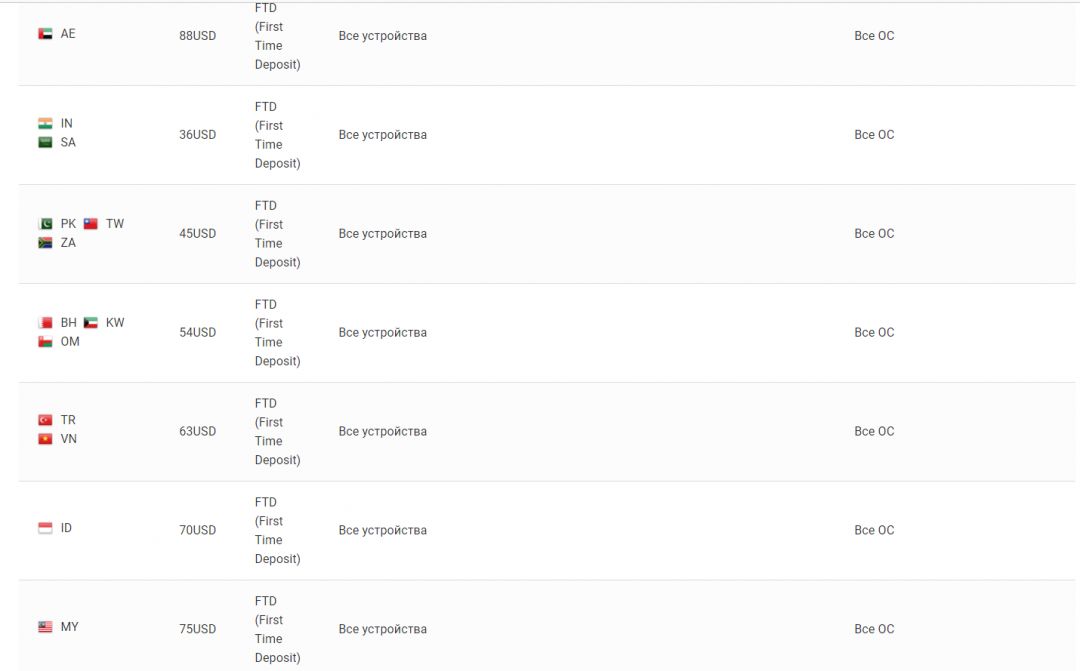1080x671 pixels.
Task: Select the Pakistan PK flag icon
Action: (45, 224)
